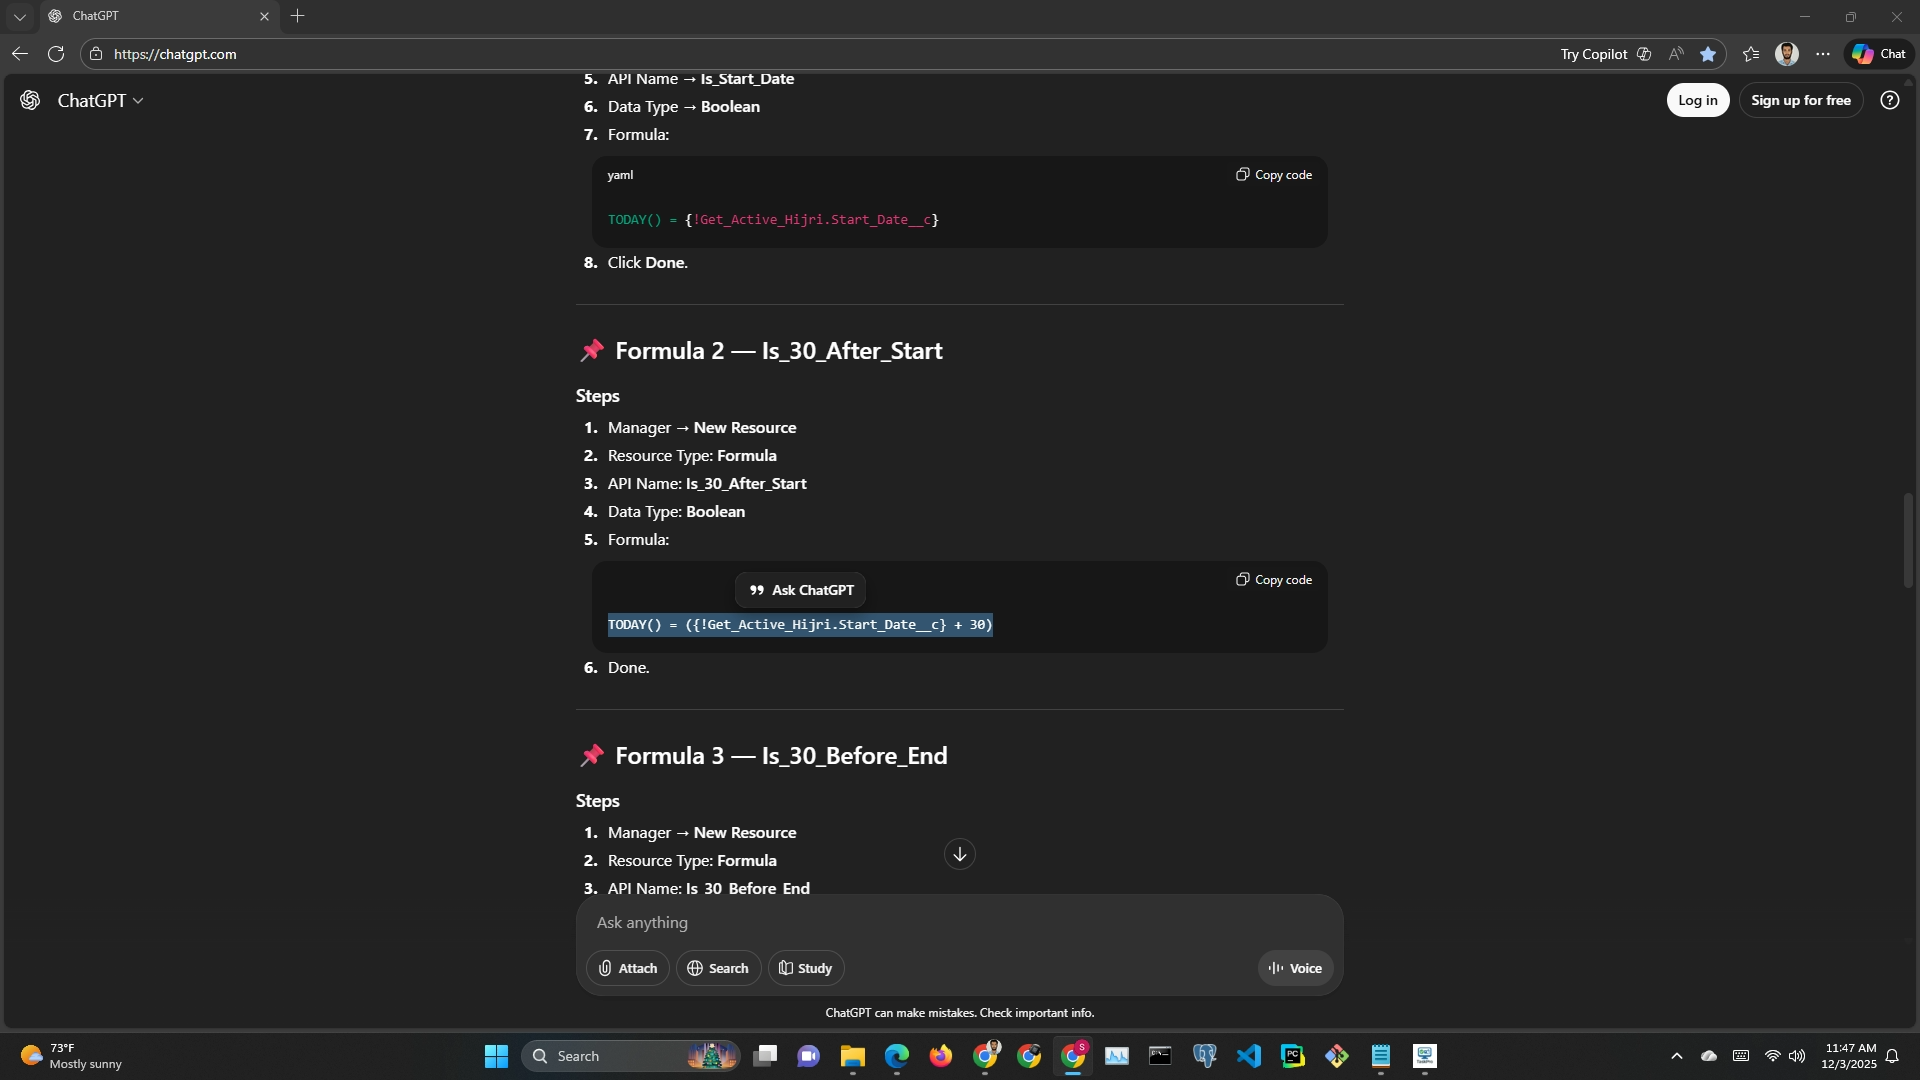Screen dimensions: 1920x1080
Task: Toggle Search mode in prompt box
Action: pos(718,968)
